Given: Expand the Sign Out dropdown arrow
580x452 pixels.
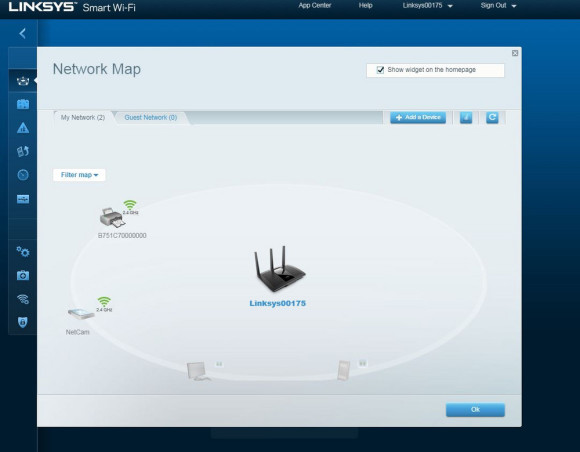Looking at the screenshot, I should [x=514, y=6].
